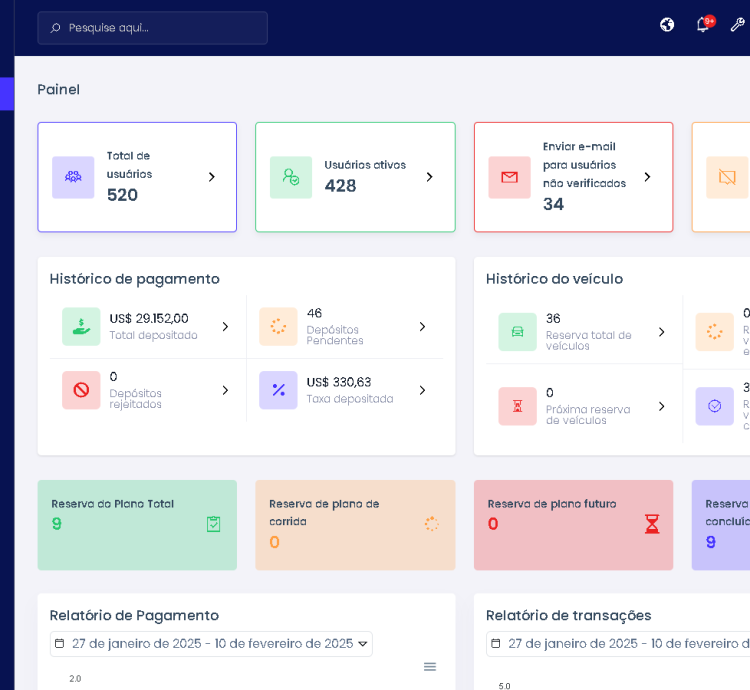Viewport: 750px width, 690px height.
Task: Expand Depósitos Pendentes chevron arrow
Action: point(422,327)
